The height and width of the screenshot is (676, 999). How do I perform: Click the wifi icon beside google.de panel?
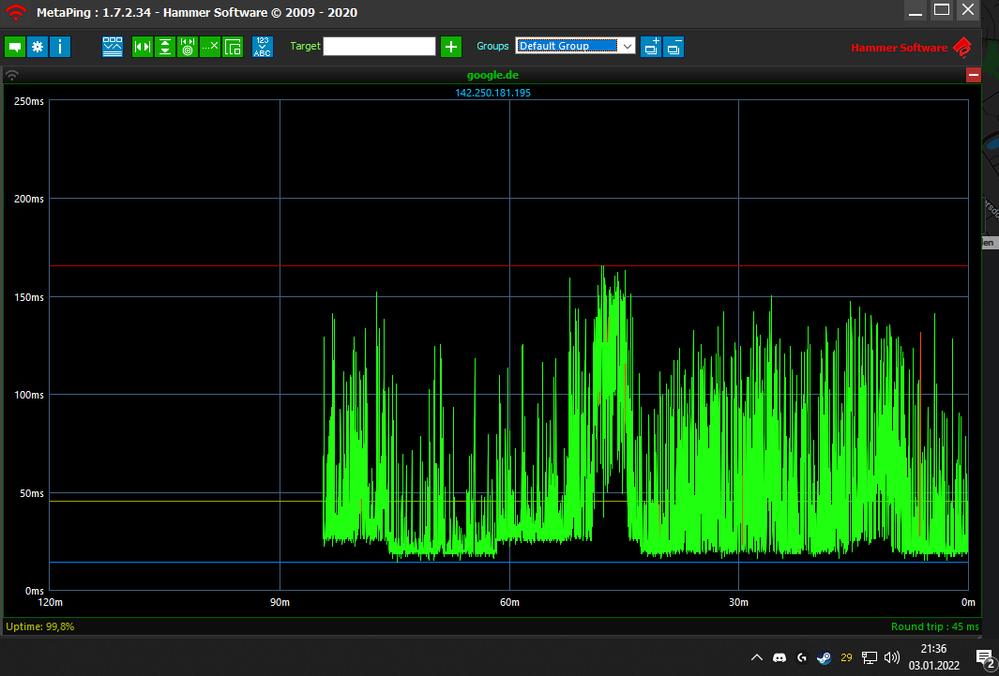click(x=12, y=76)
